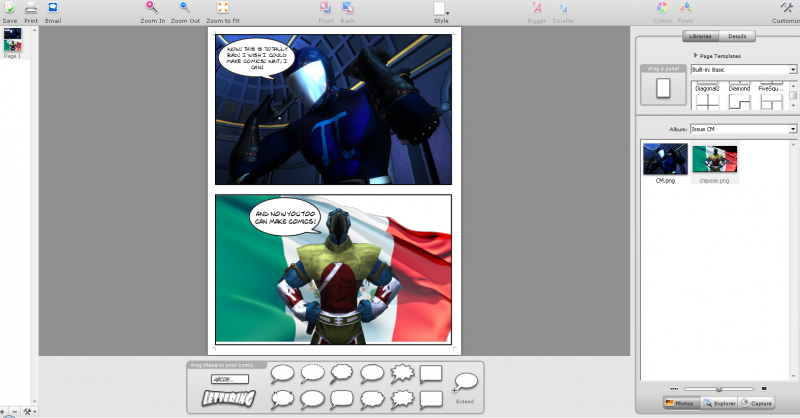The width and height of the screenshot is (800, 418).
Task: Select the Mexican flag hero comic panel
Action: [333, 269]
